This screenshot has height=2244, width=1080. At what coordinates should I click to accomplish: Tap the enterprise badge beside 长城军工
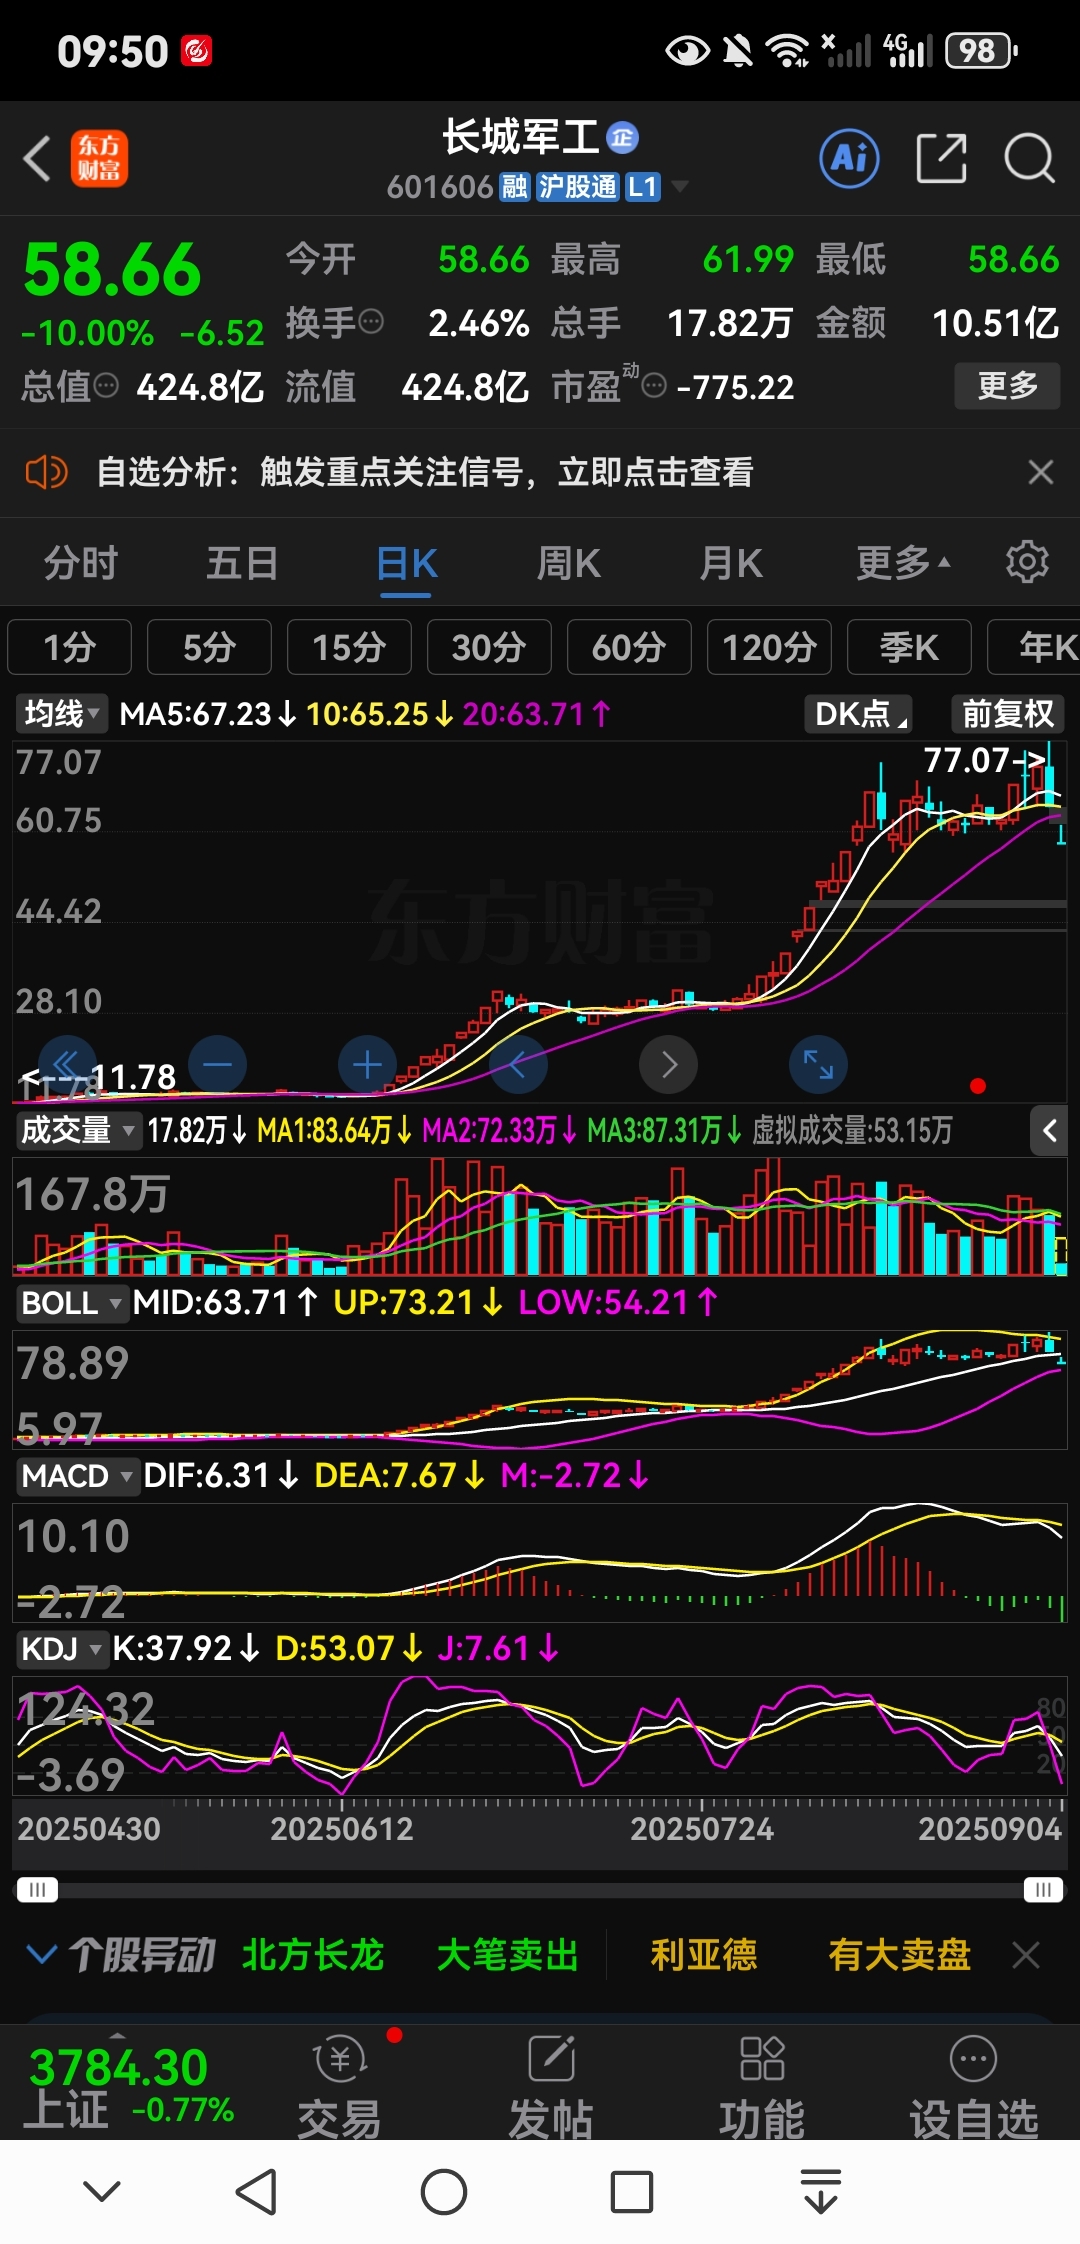click(623, 137)
